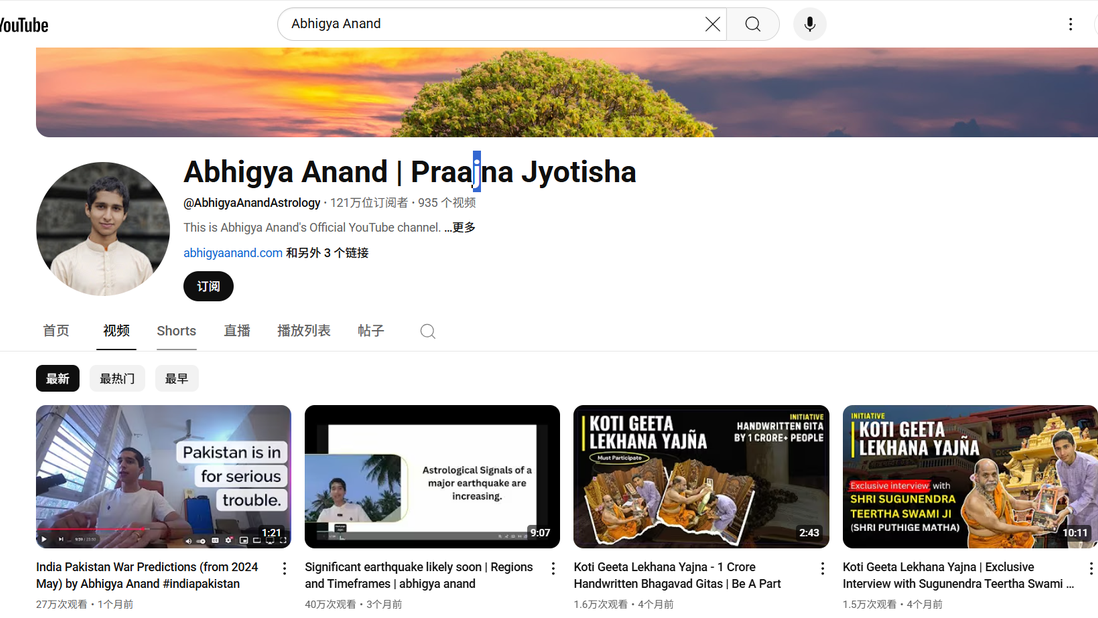Open Koti Geeta Exclusive Interview video thumbnail
Image resolution: width=1098 pixels, height=618 pixels.
(969, 476)
